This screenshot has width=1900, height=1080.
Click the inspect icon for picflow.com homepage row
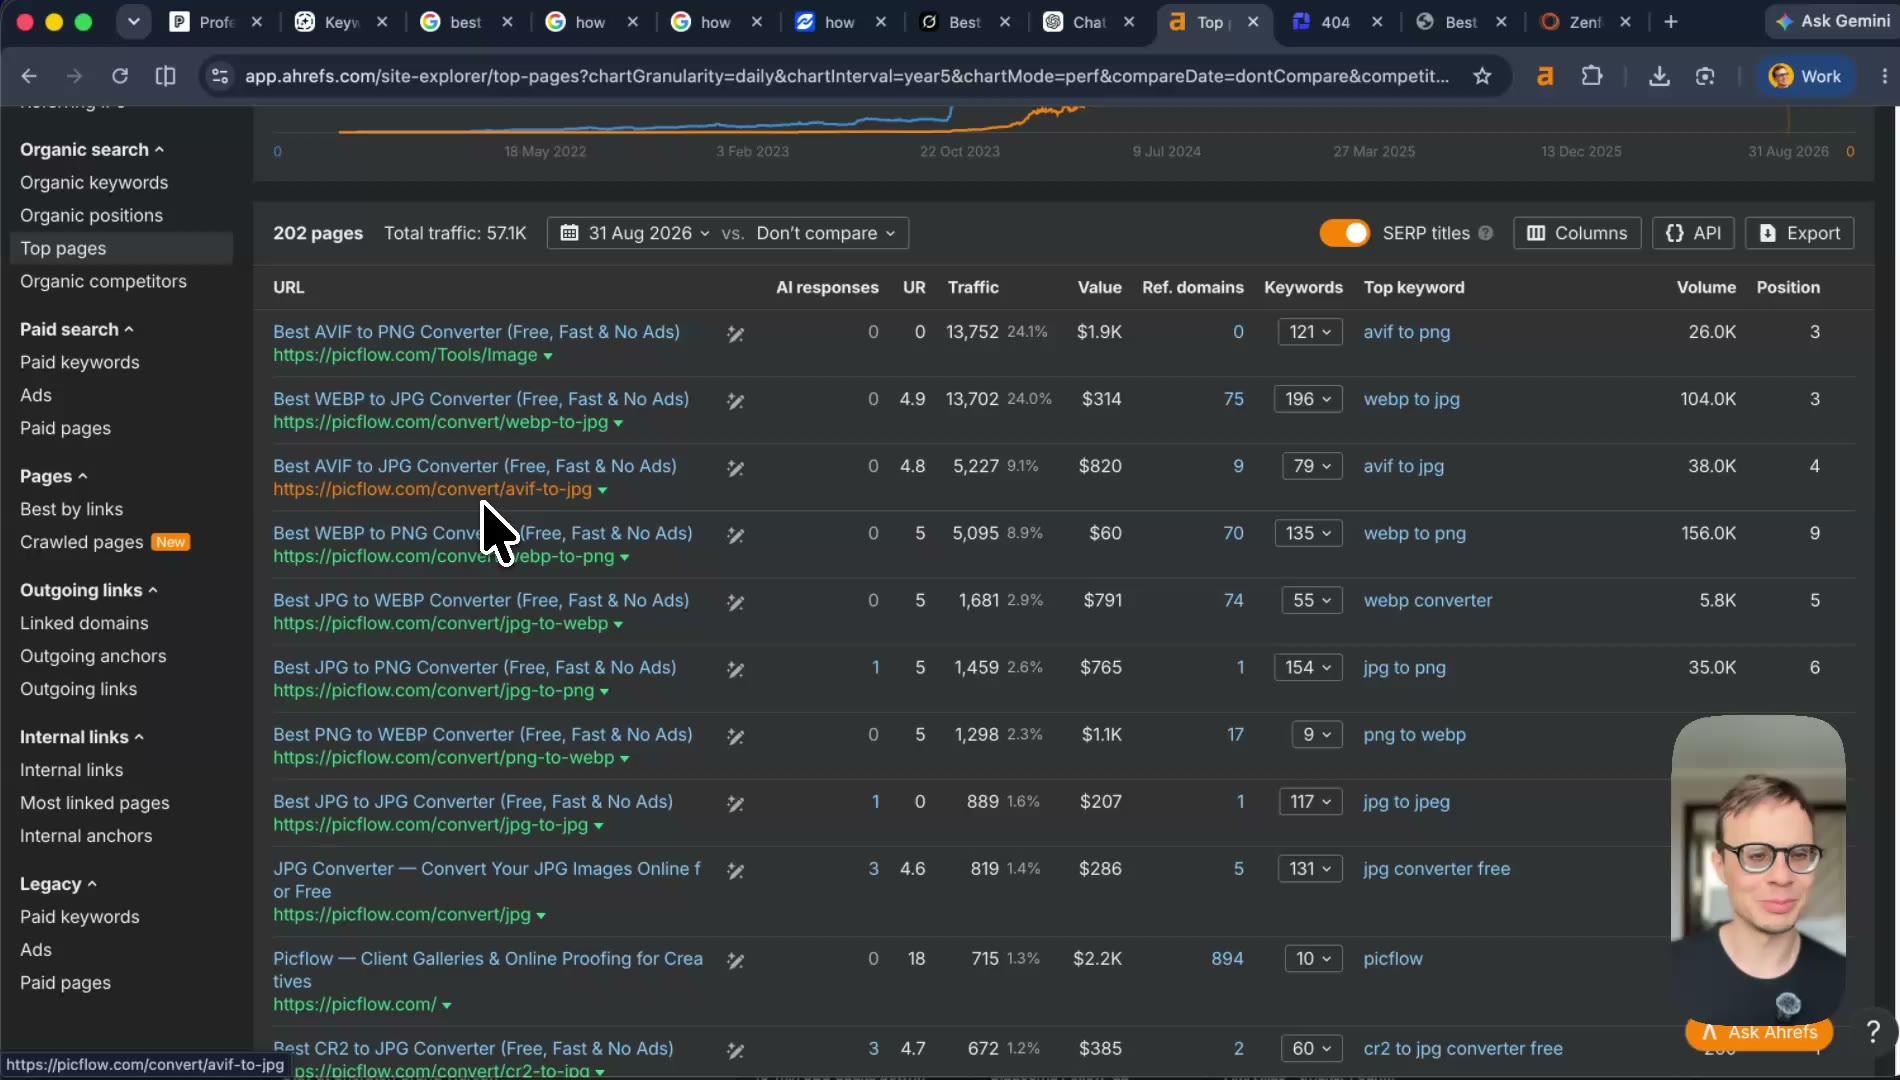pos(735,960)
